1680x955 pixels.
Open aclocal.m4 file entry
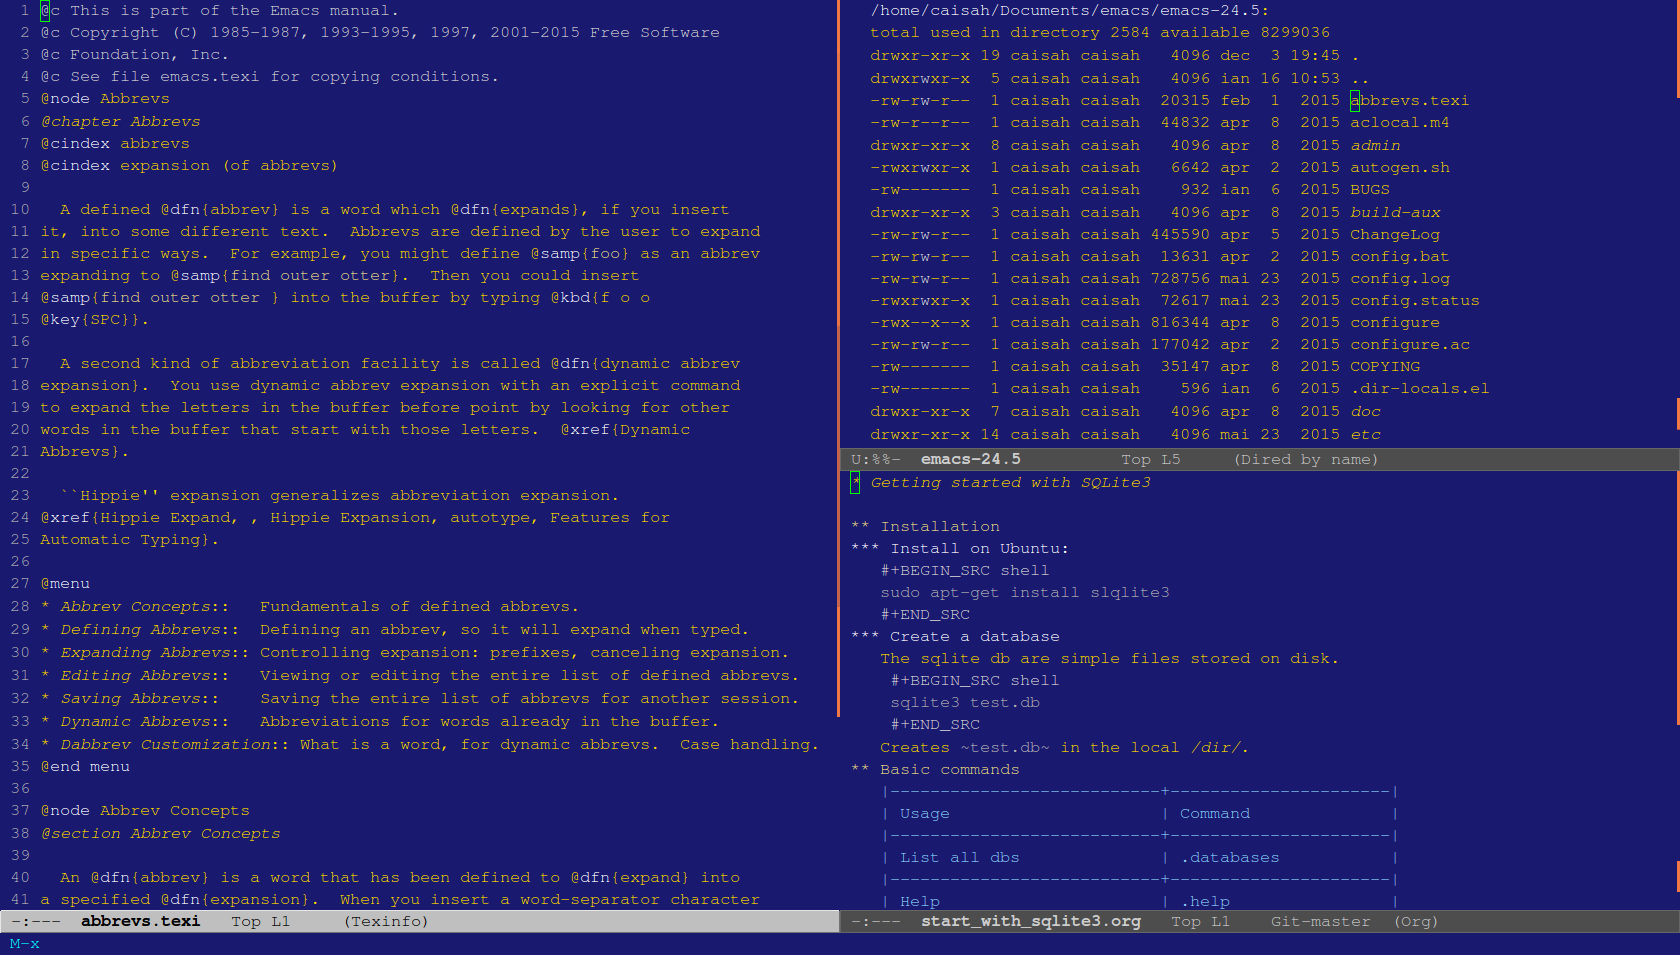pos(1399,122)
